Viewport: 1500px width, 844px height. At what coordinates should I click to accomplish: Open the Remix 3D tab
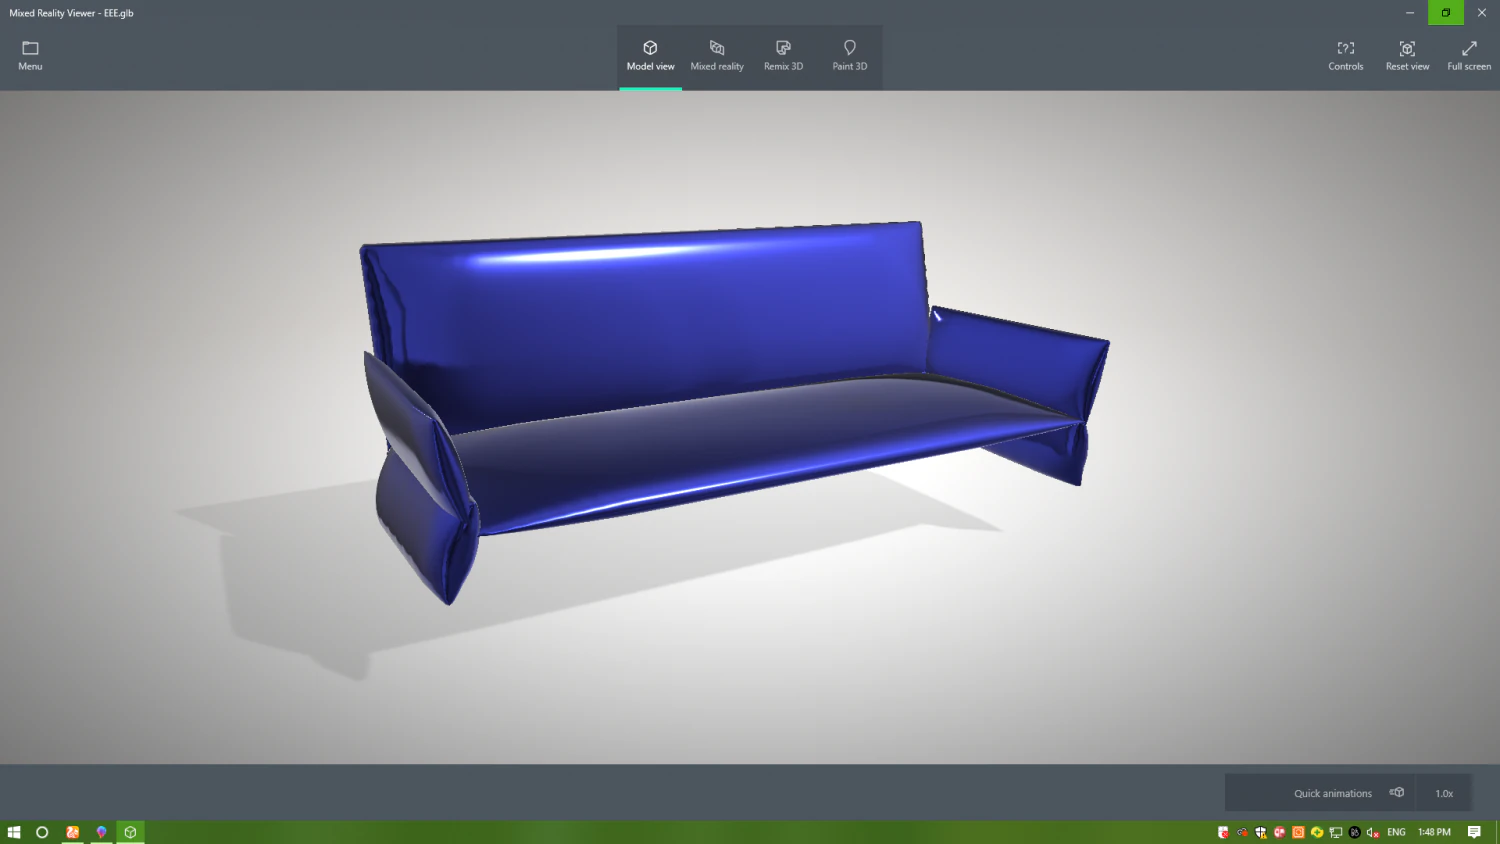pyautogui.click(x=783, y=57)
